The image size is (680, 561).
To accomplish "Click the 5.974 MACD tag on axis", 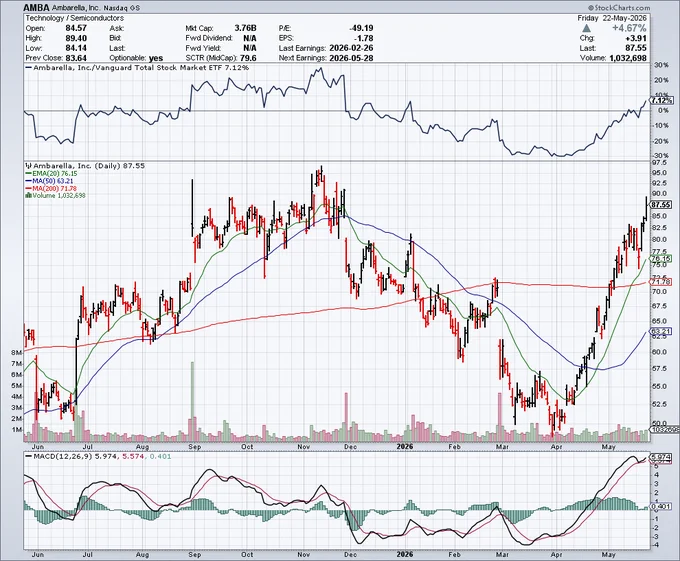I will coord(662,457).
